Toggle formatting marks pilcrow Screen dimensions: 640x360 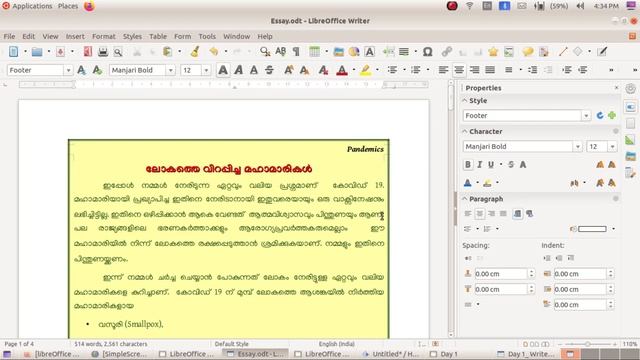pos(296,51)
